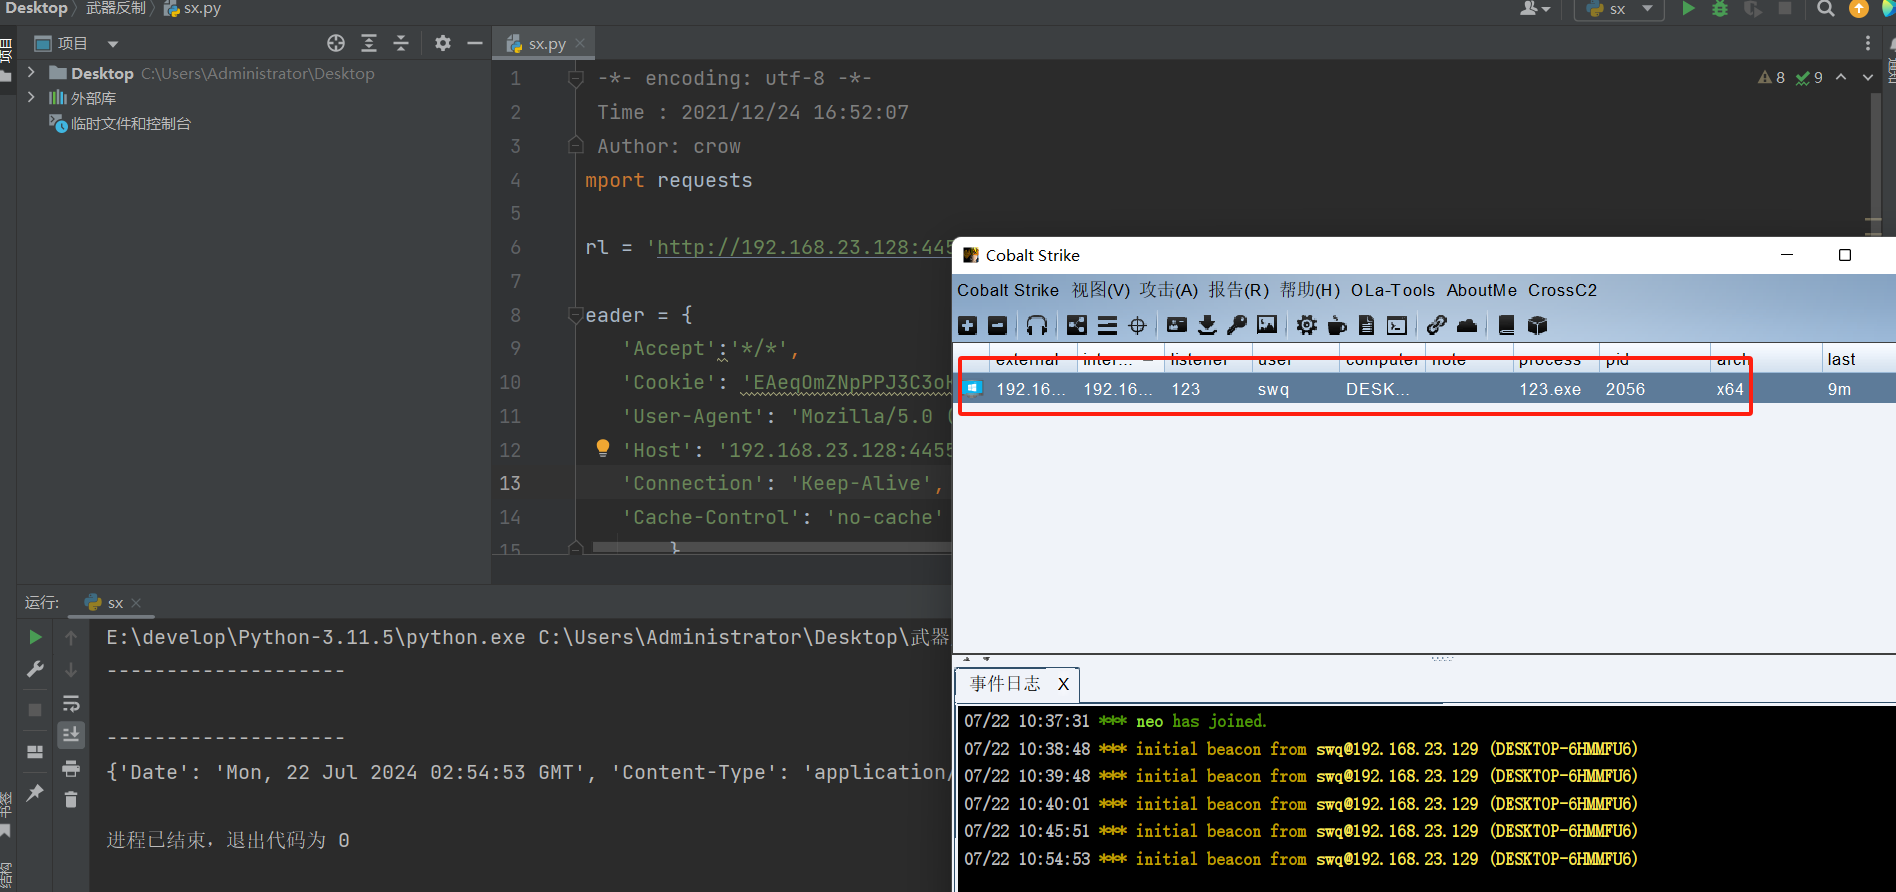Click the terminal scripted web delivery icon
This screenshot has width=1896, height=892.
pos(1397,325)
